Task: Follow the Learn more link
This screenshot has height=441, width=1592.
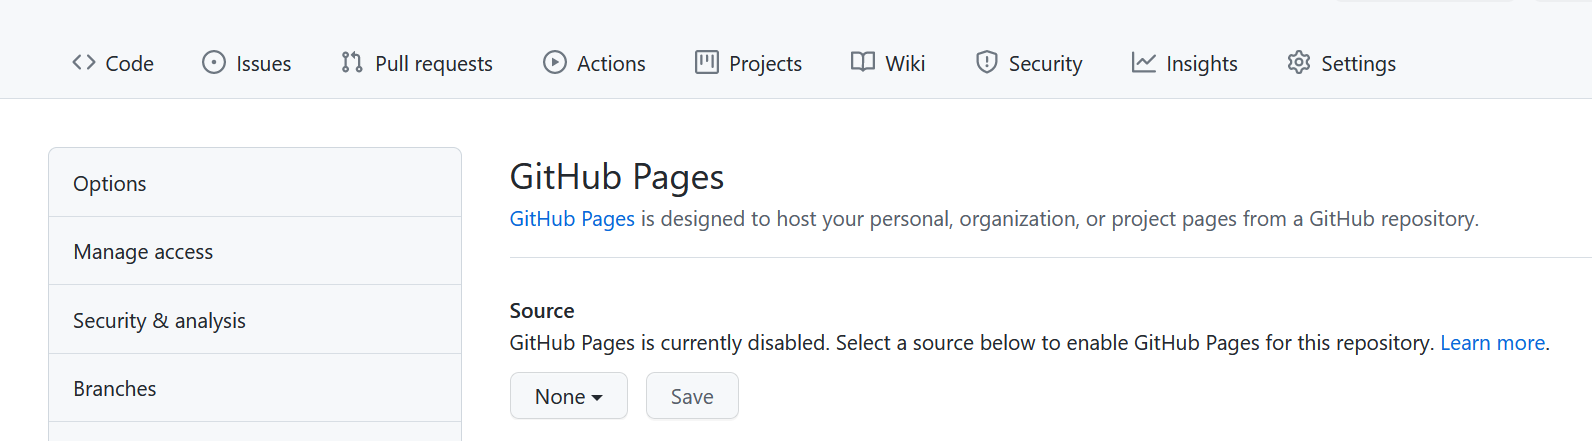Action: click(1492, 343)
